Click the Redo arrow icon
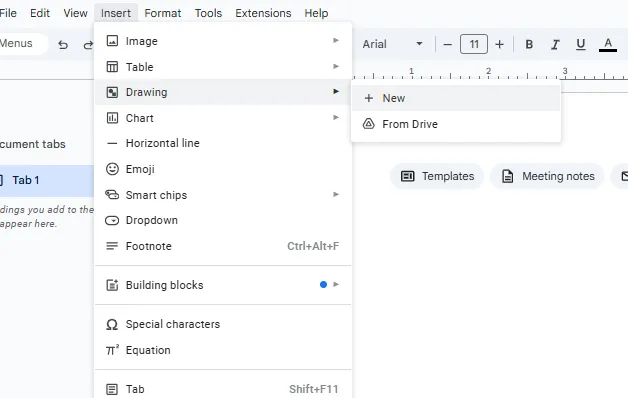The image size is (628, 398). (88, 44)
